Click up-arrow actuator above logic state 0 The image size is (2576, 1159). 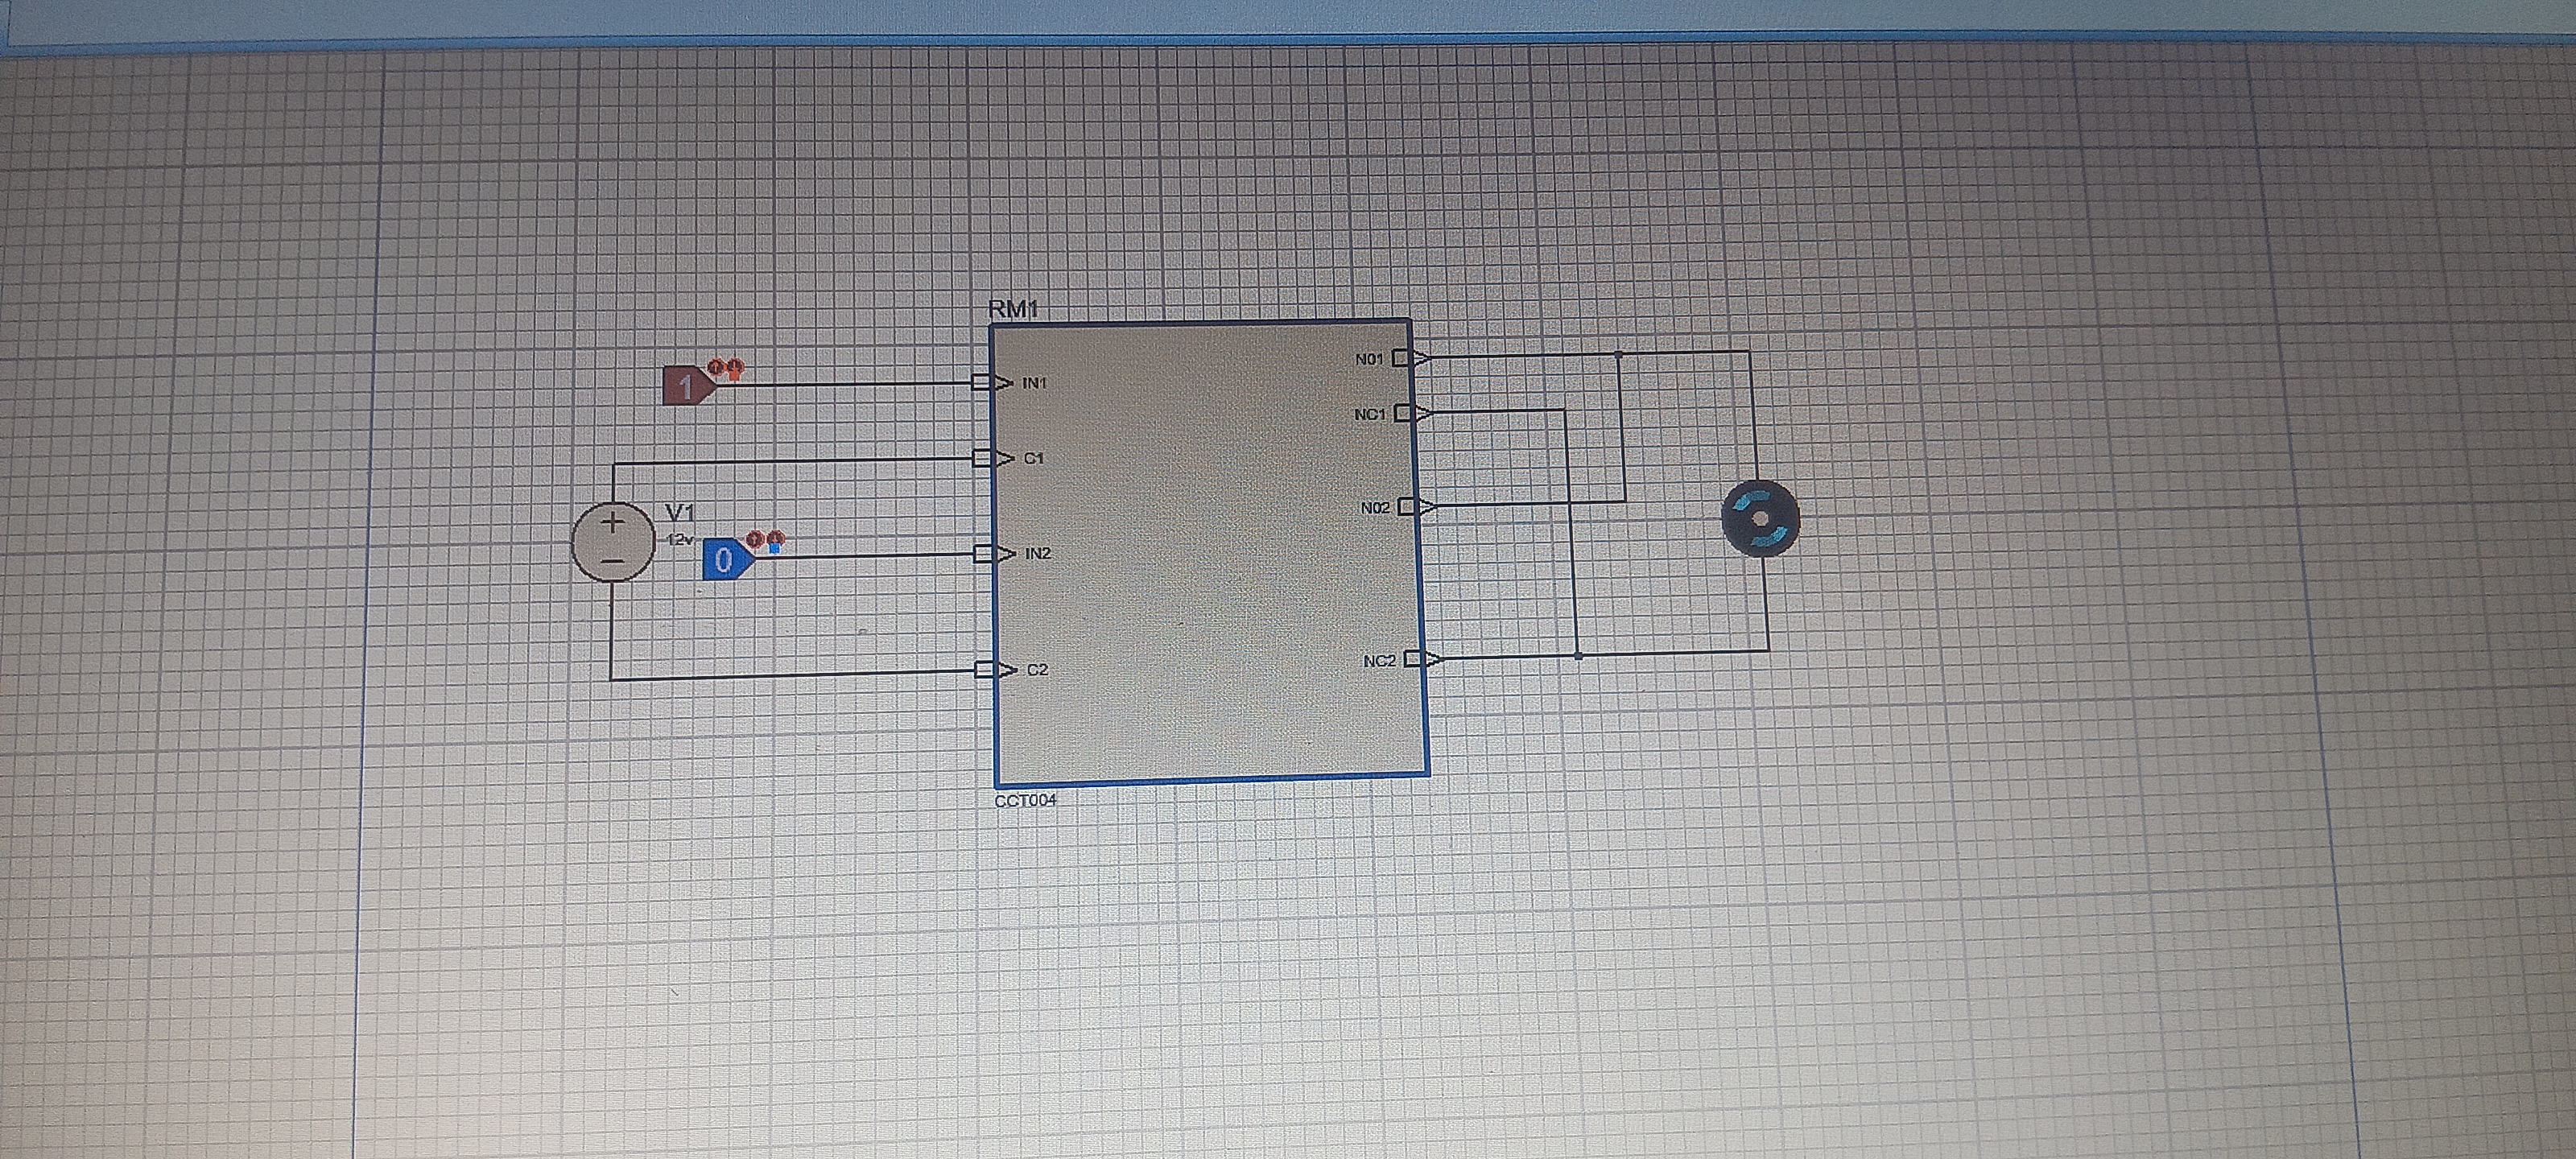(x=755, y=539)
